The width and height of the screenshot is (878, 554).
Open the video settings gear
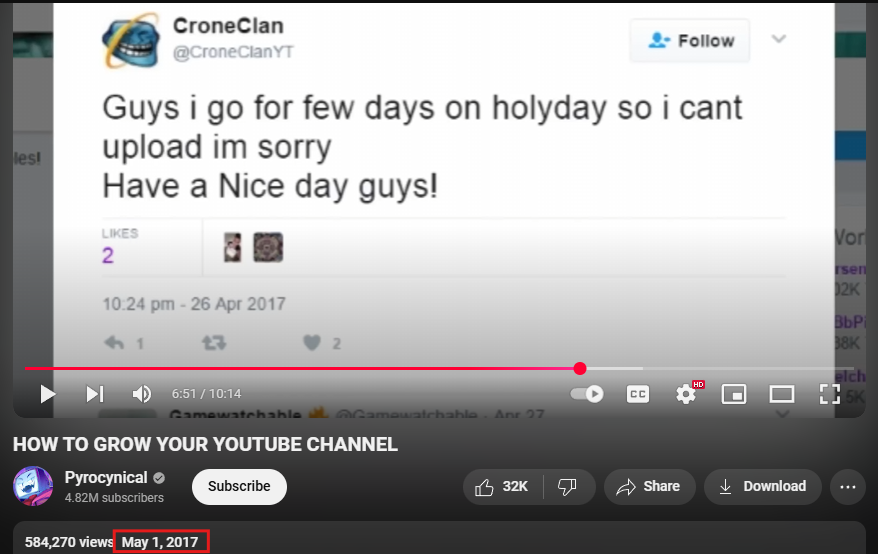click(686, 394)
